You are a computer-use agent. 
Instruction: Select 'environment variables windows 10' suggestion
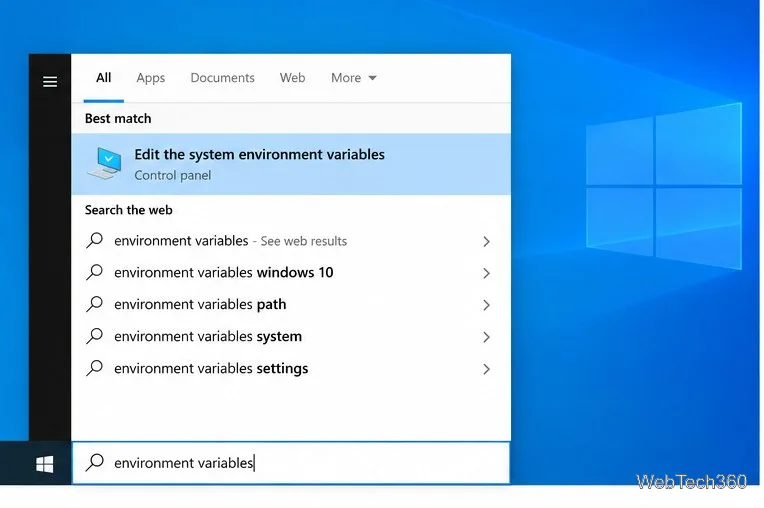pyautogui.click(x=291, y=272)
